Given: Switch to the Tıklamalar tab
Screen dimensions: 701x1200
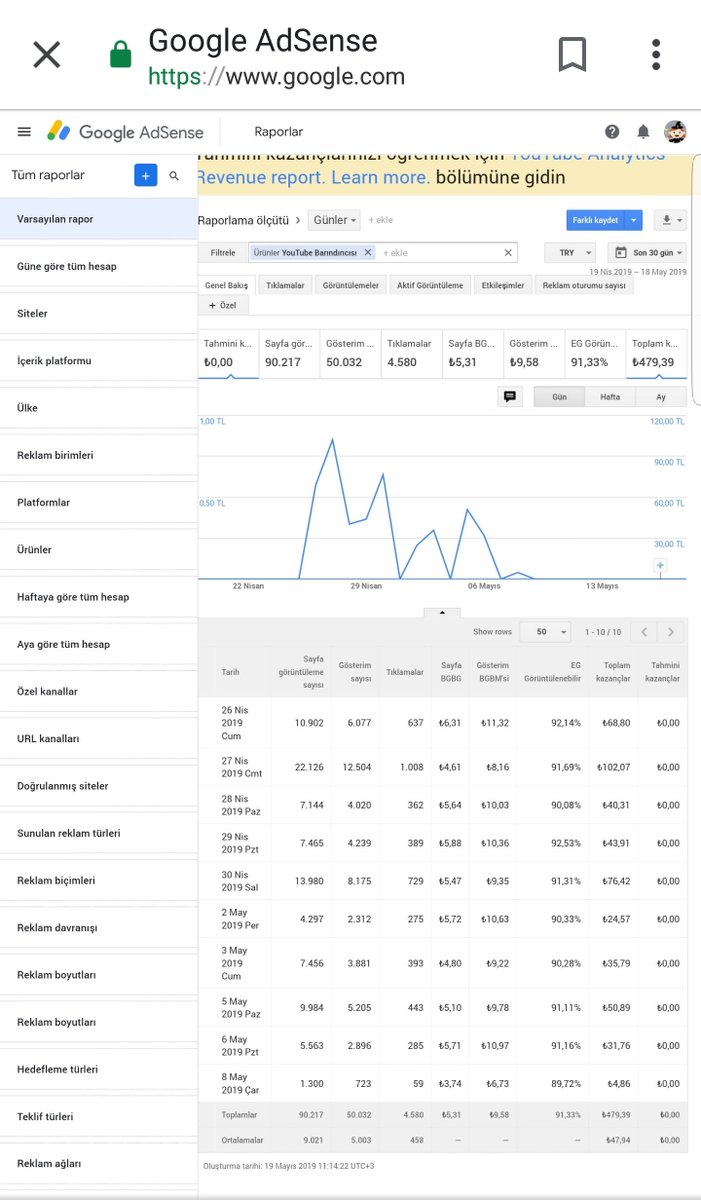Looking at the screenshot, I should click(x=285, y=285).
